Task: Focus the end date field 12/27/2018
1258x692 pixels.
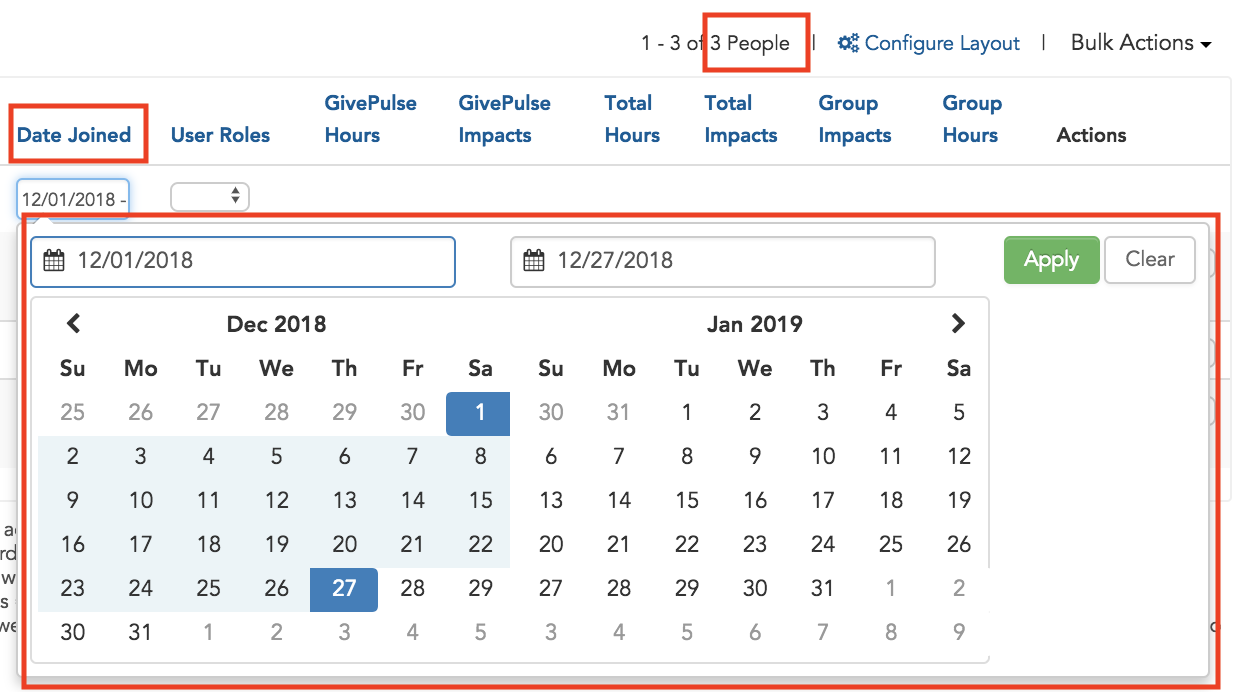Action: (723, 261)
